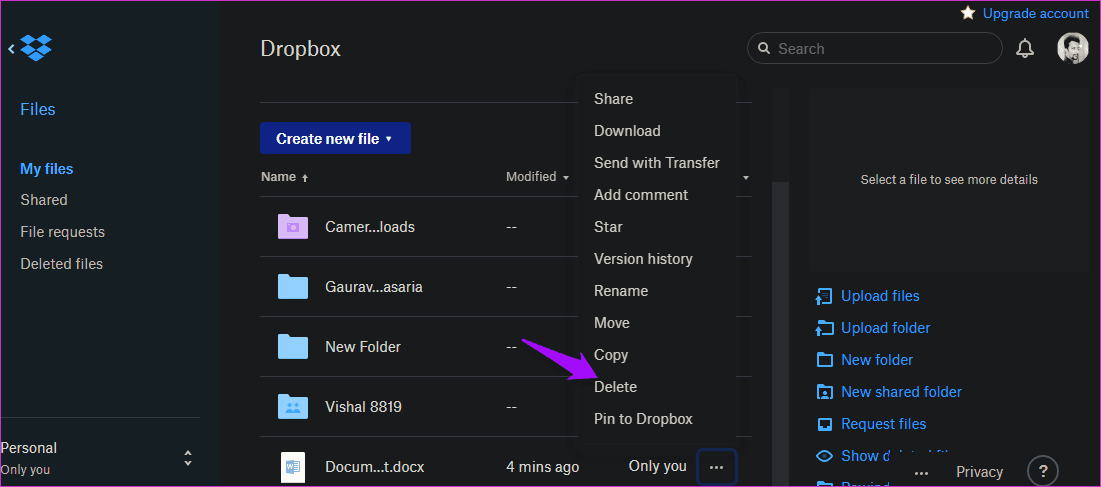Open the Camer...loads folder name
The width and height of the screenshot is (1101, 487).
[x=369, y=227]
